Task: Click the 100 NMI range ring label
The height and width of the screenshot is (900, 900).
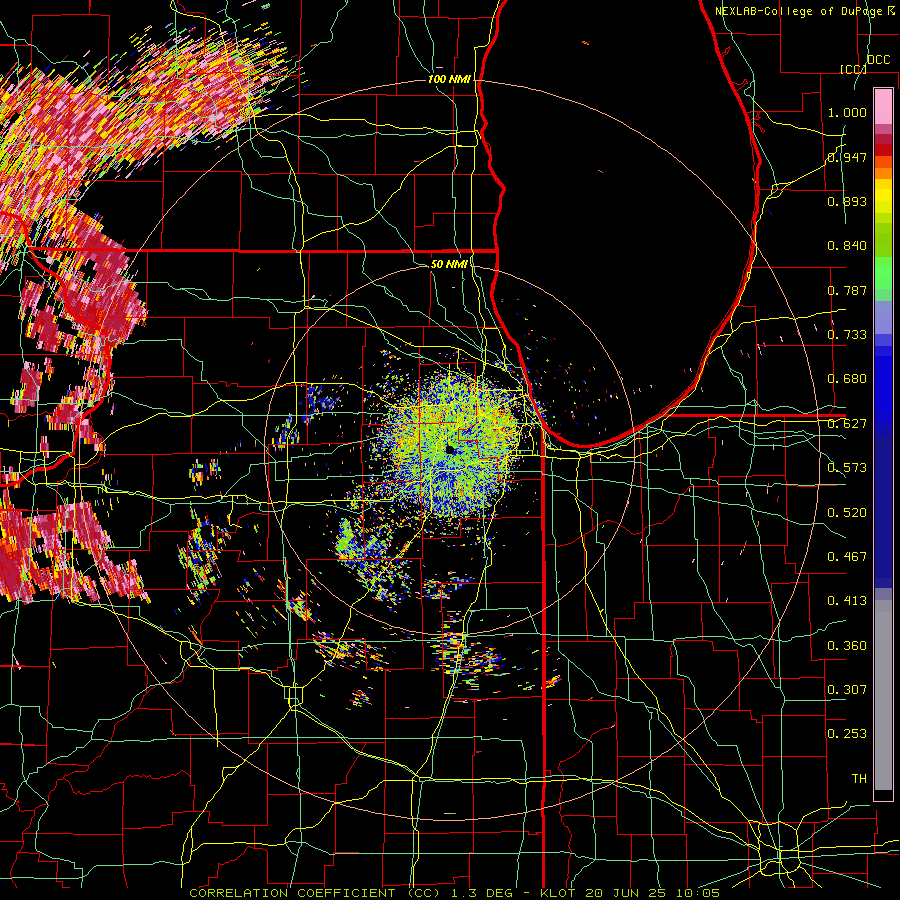Action: pos(449,79)
